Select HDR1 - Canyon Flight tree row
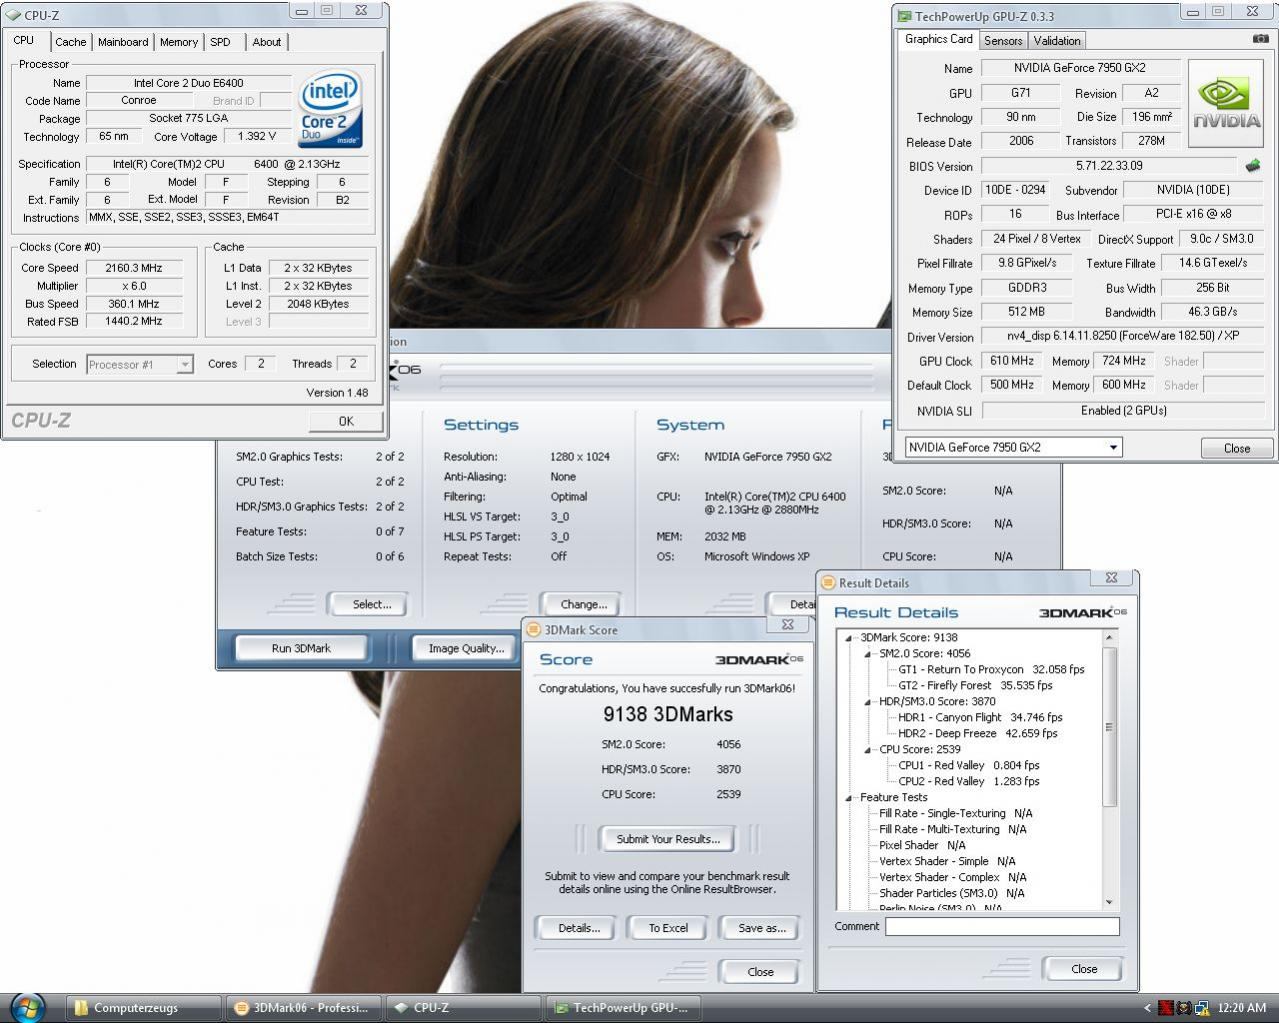The height and width of the screenshot is (1023, 1279). pyautogui.click(x=980, y=718)
